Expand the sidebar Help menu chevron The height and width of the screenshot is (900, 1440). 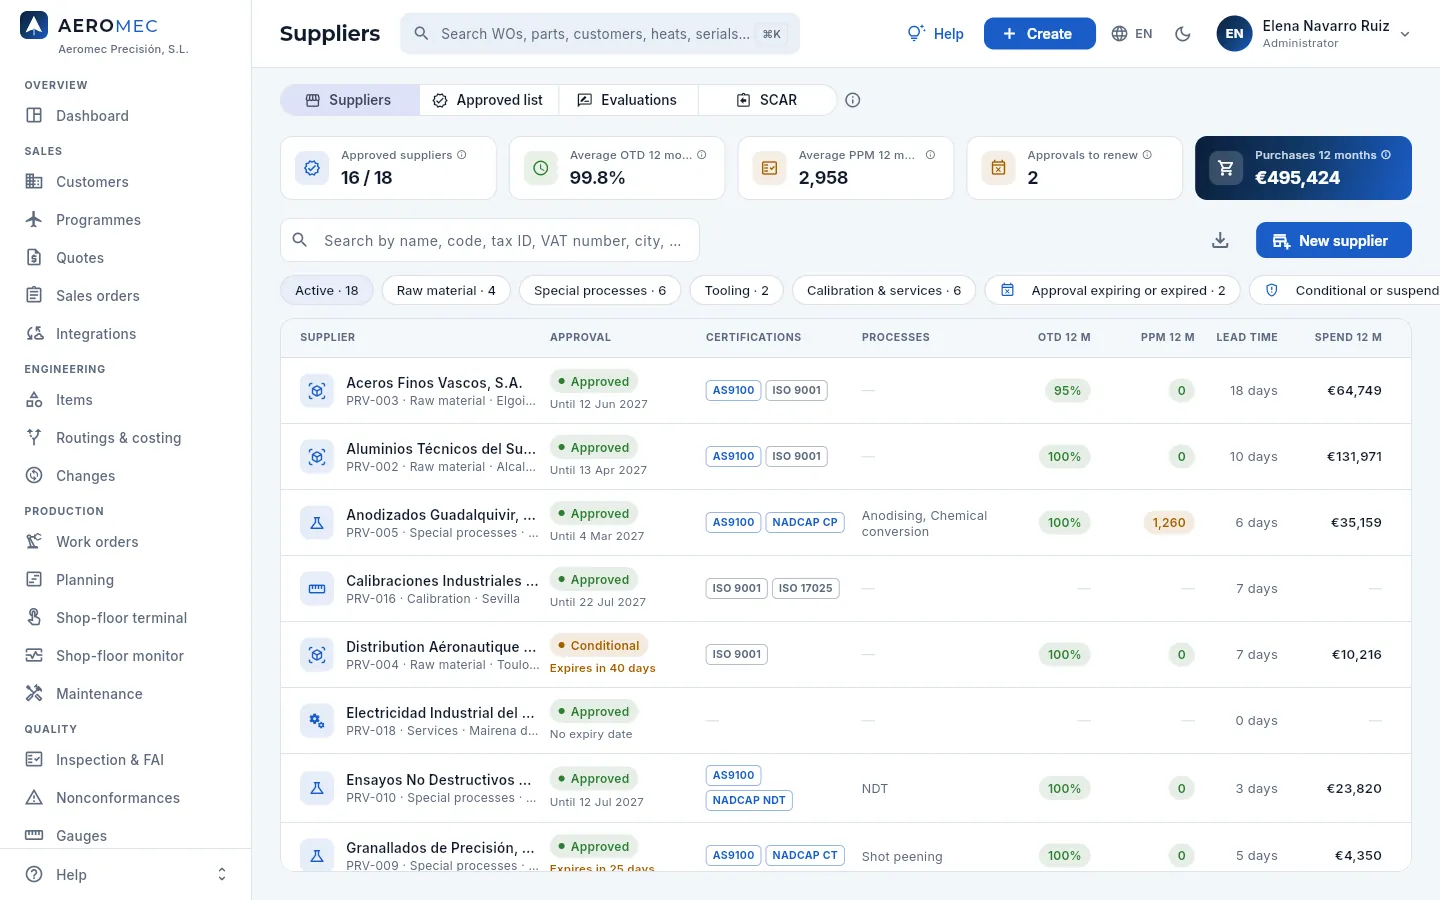[x=222, y=875]
